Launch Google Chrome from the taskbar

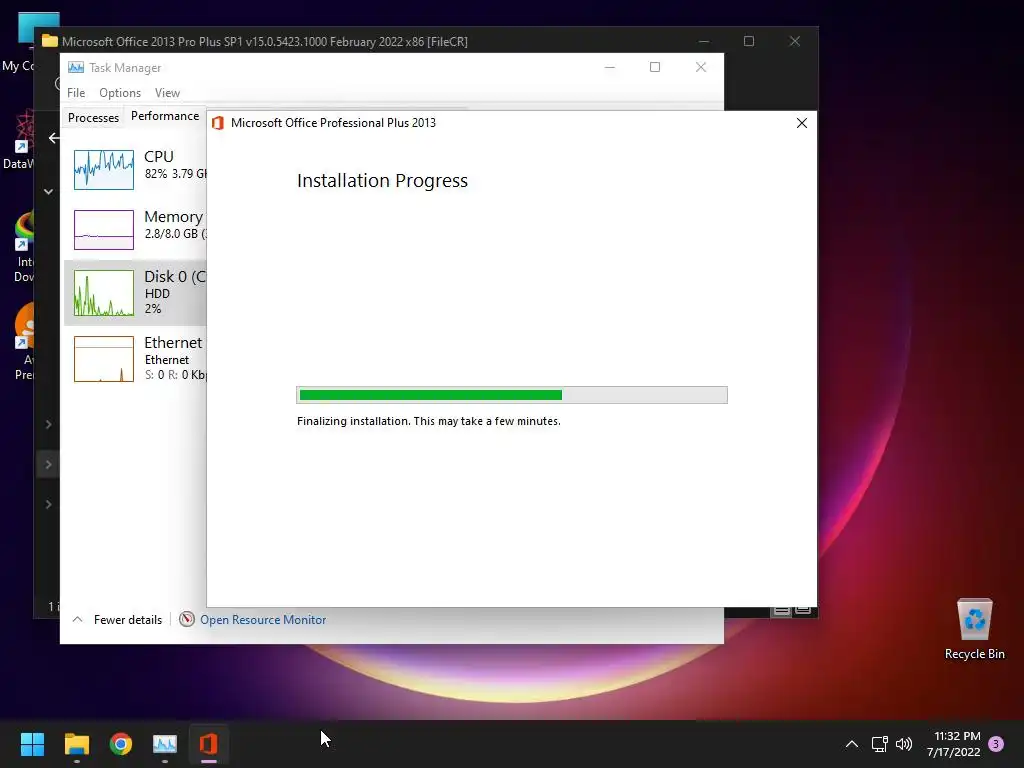click(121, 744)
